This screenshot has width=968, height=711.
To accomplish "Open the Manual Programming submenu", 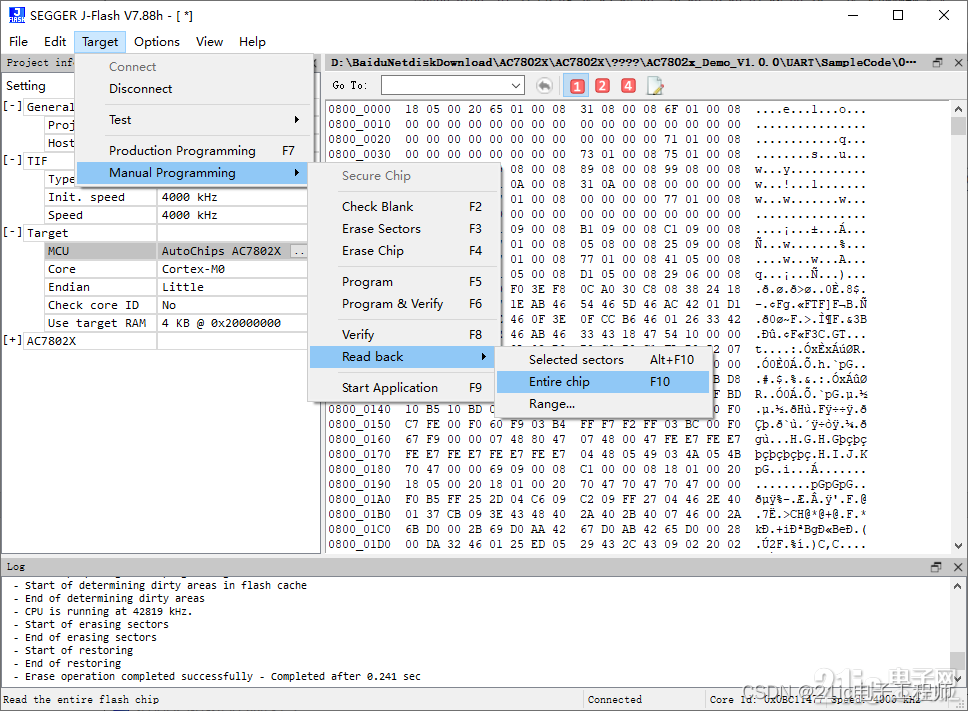I will pos(194,173).
